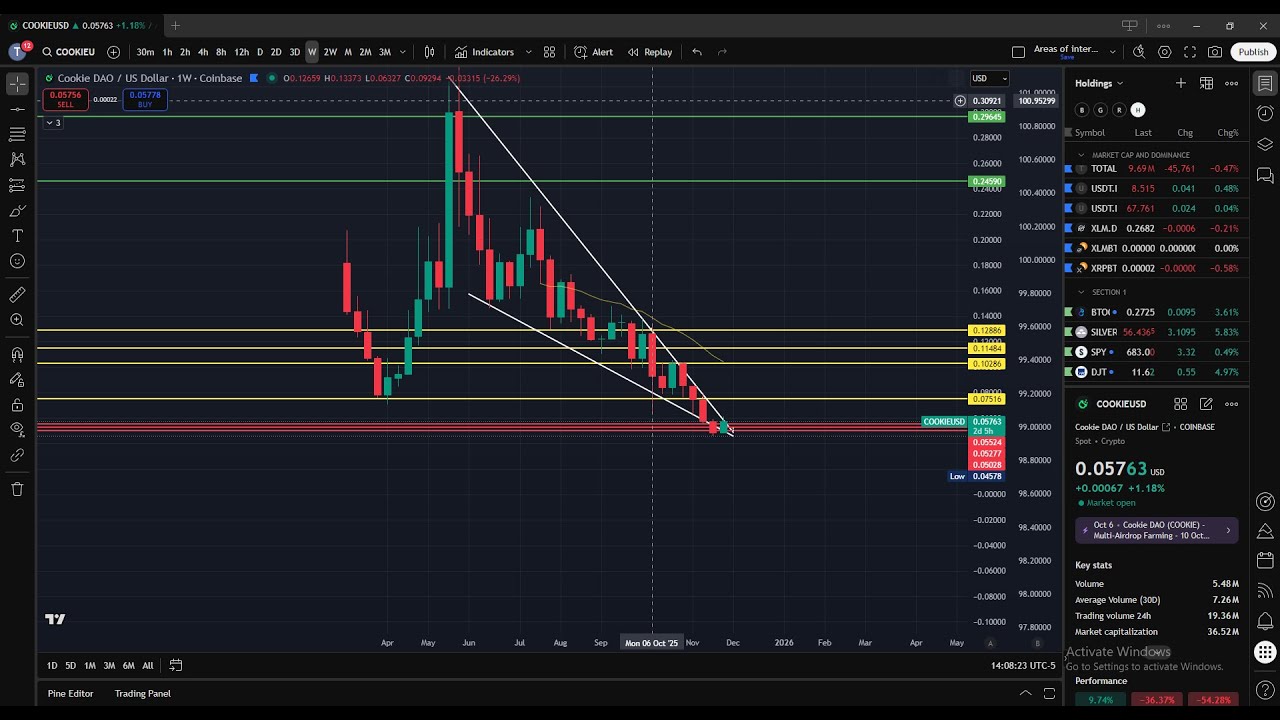Switch to the Pine Editor tab

point(70,693)
